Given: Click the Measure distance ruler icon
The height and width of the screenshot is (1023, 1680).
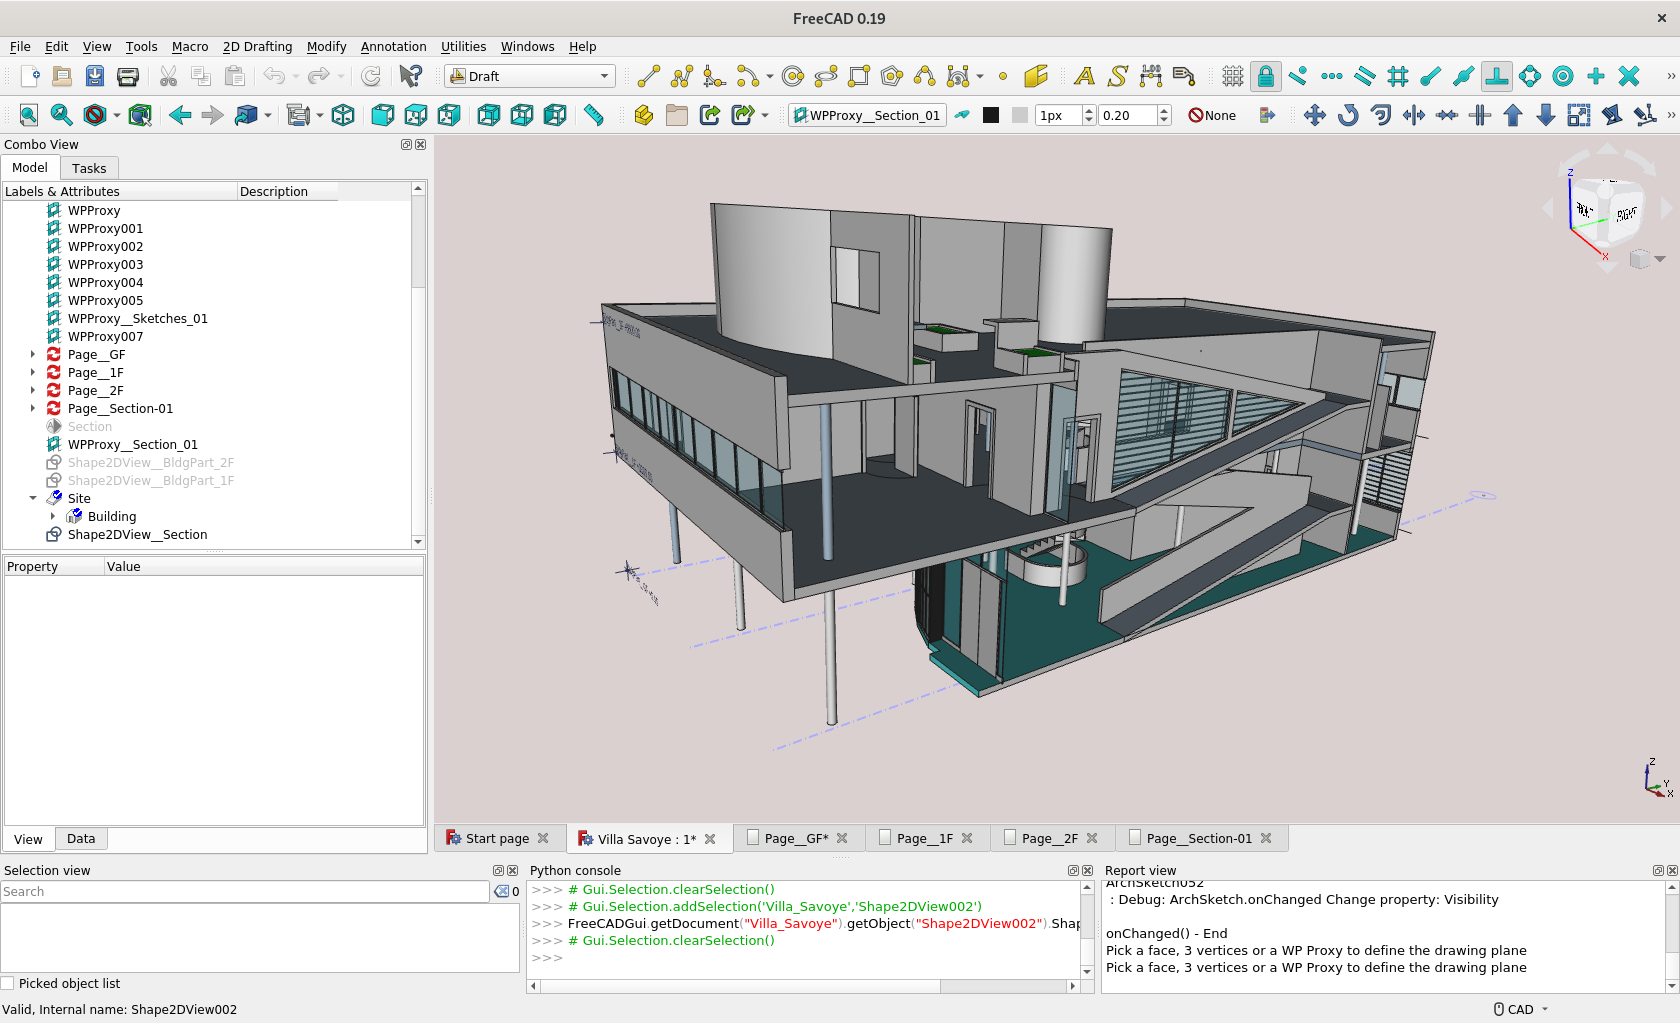Looking at the screenshot, I should pyautogui.click(x=594, y=115).
